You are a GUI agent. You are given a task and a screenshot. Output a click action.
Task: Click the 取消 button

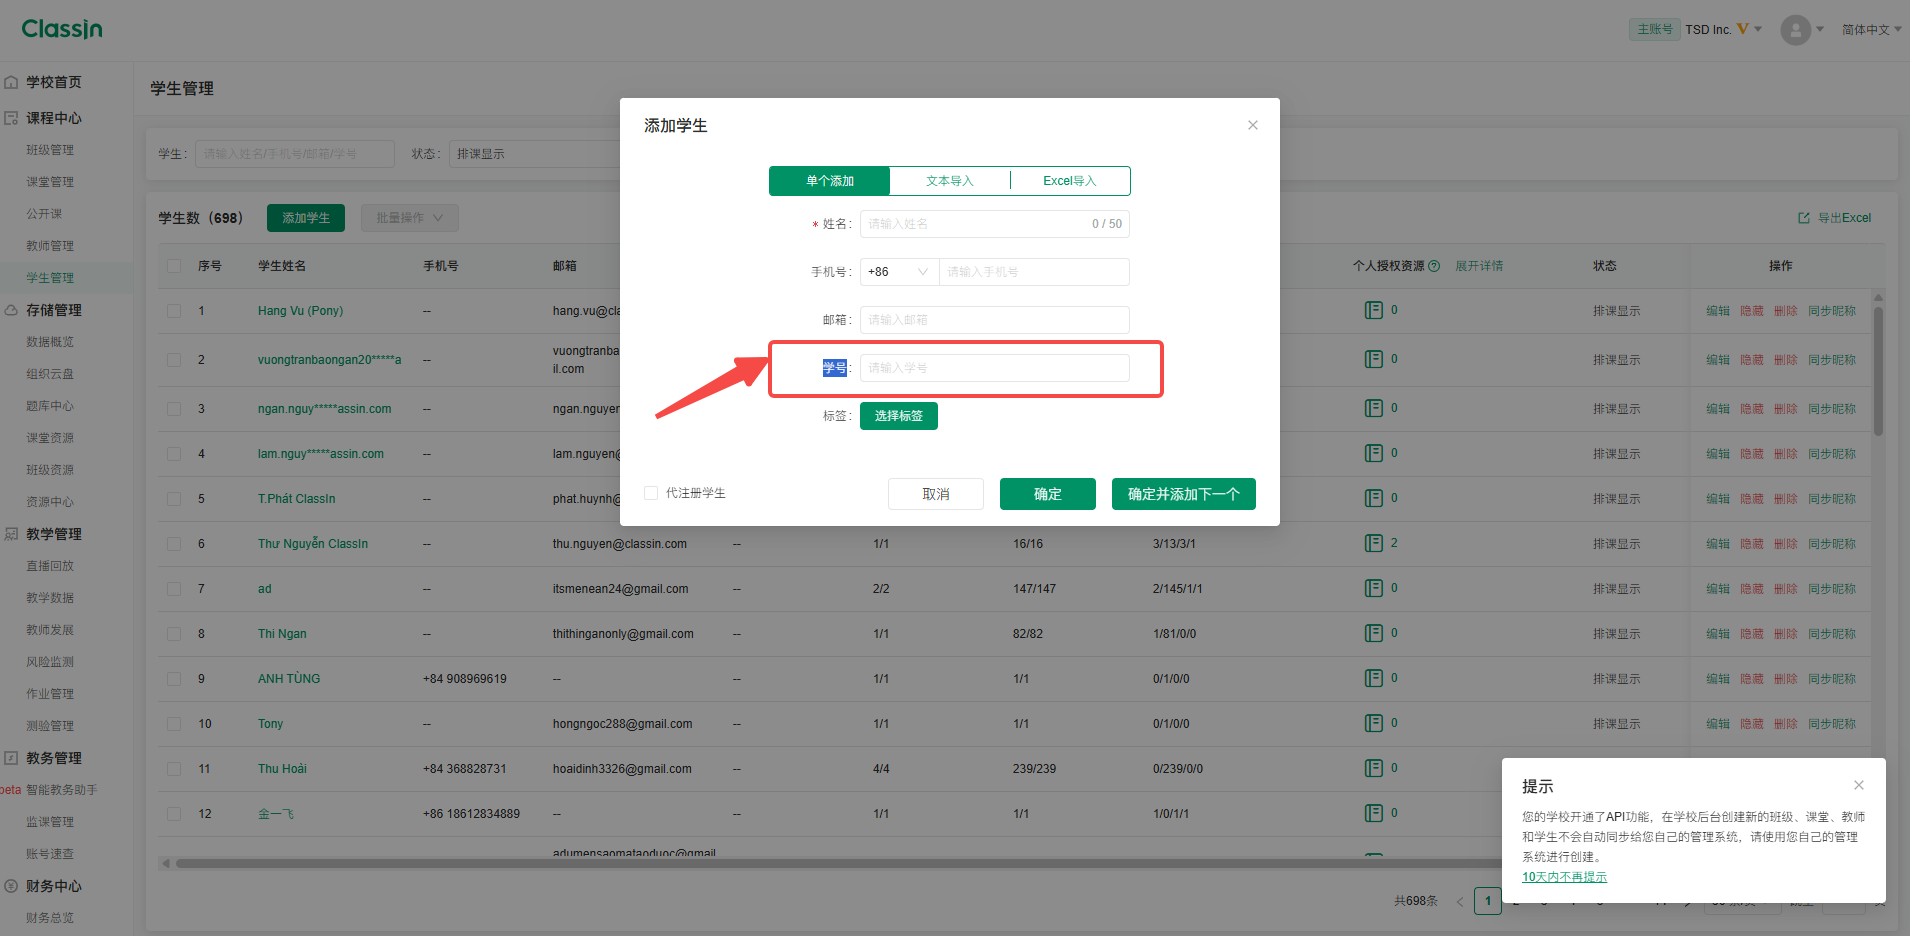point(936,494)
